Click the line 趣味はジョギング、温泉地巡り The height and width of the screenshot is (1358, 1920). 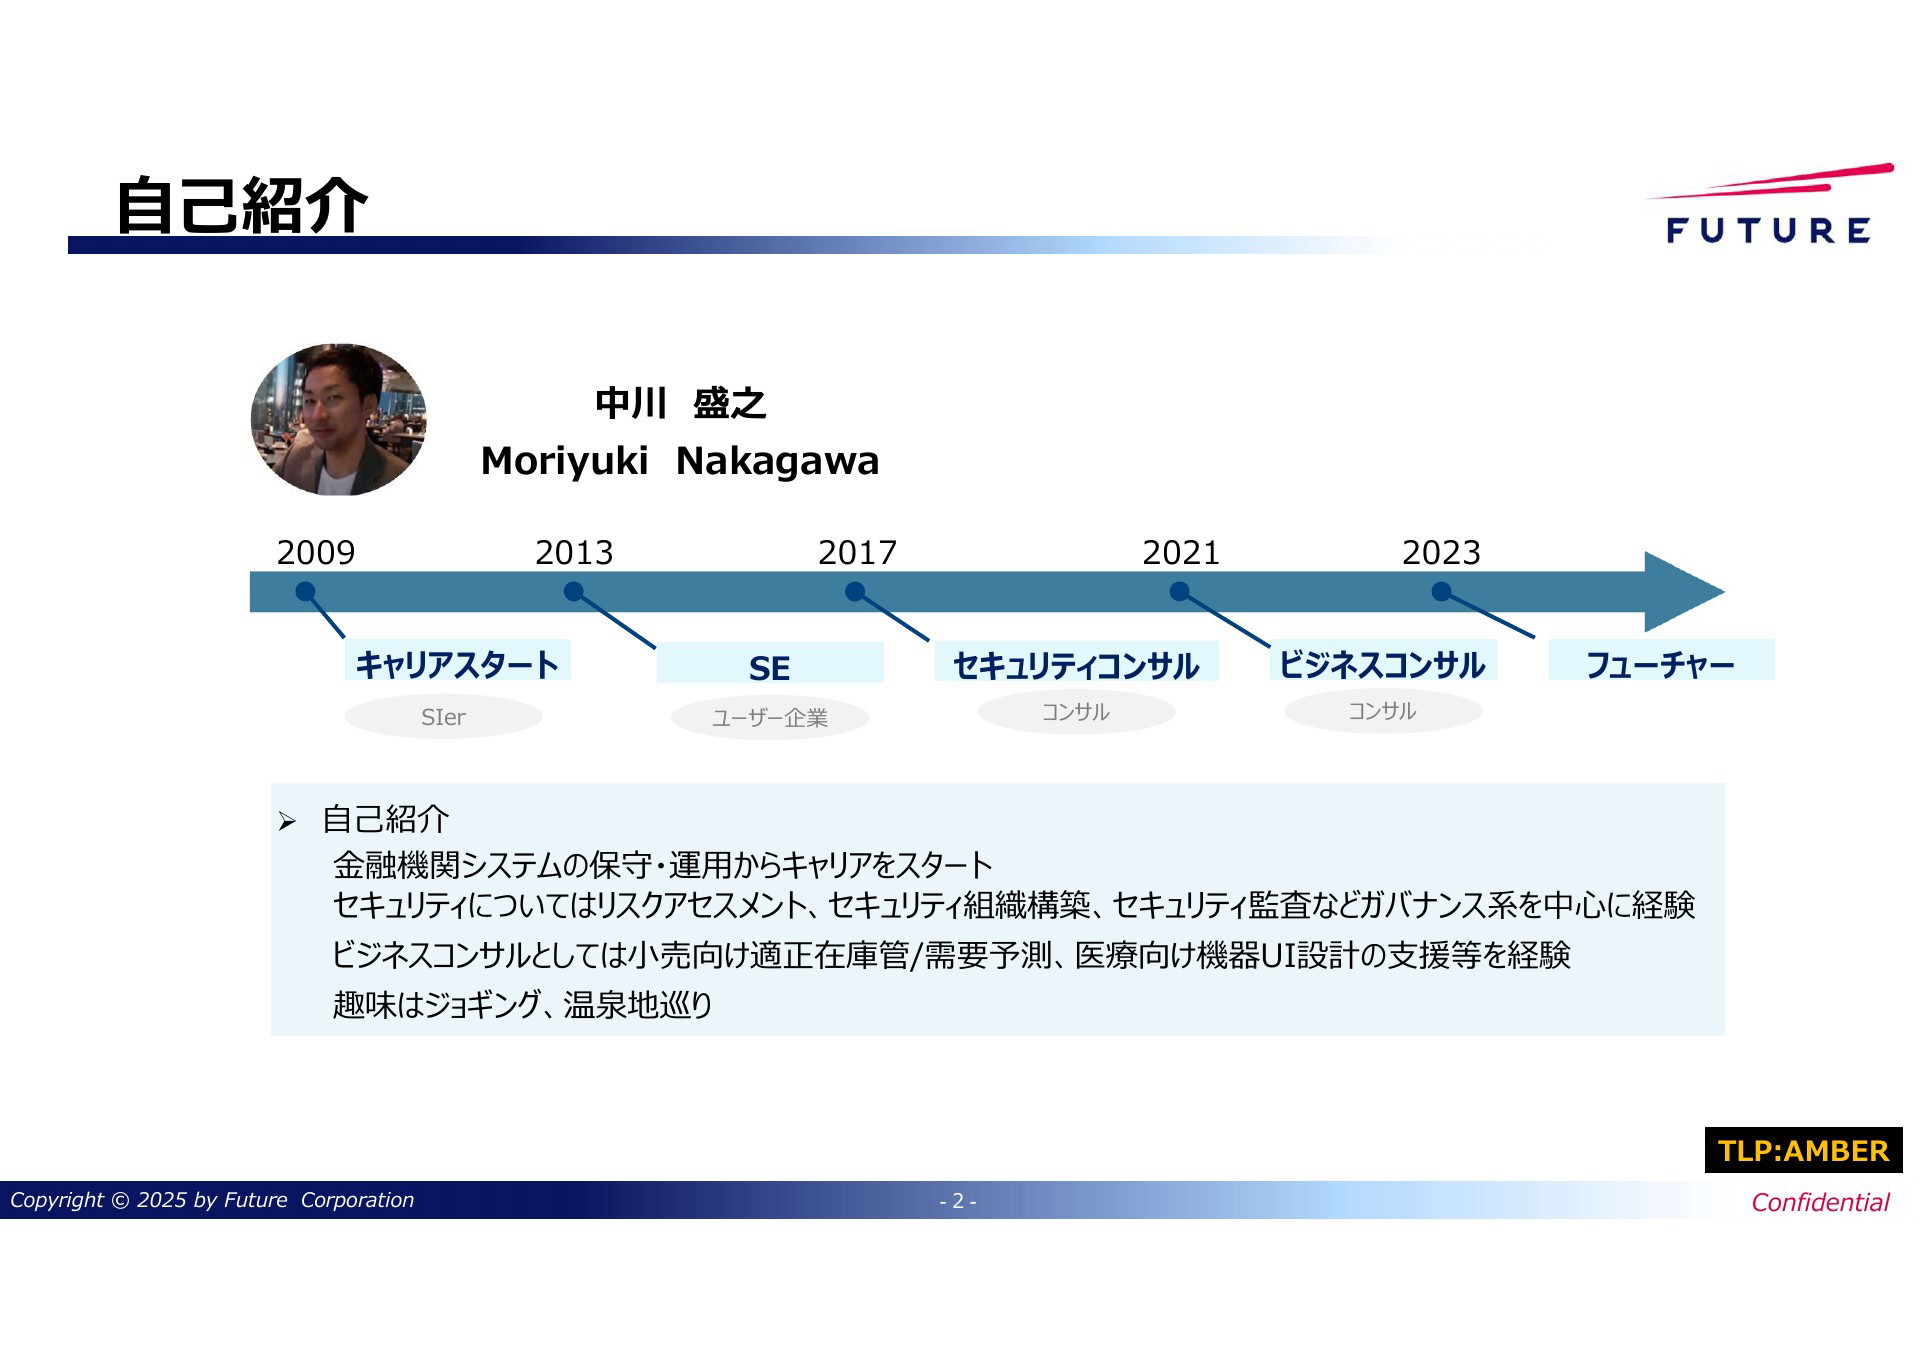tap(523, 1004)
